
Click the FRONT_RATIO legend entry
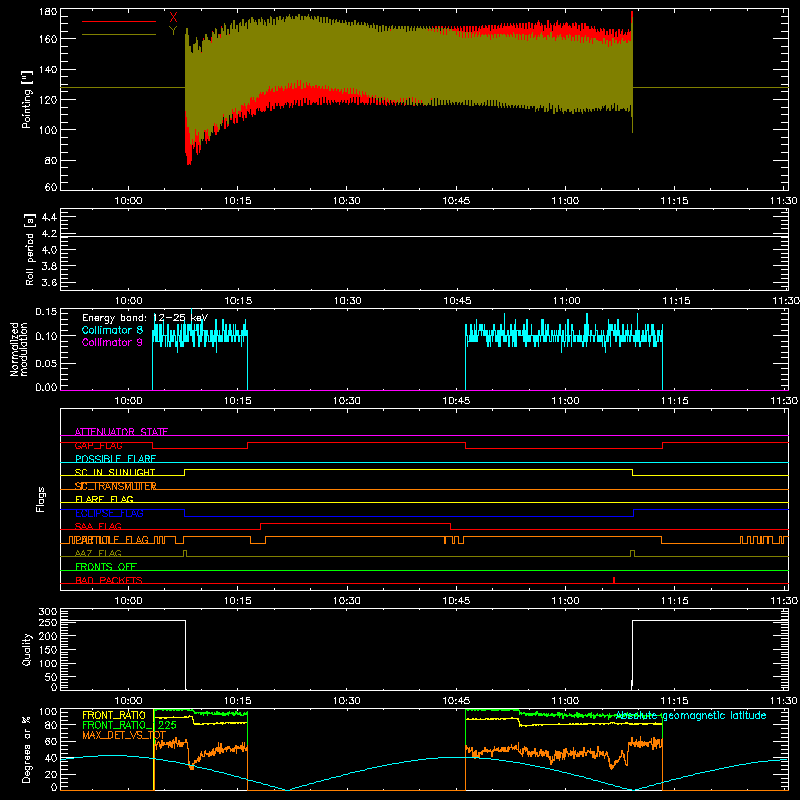click(x=114, y=715)
